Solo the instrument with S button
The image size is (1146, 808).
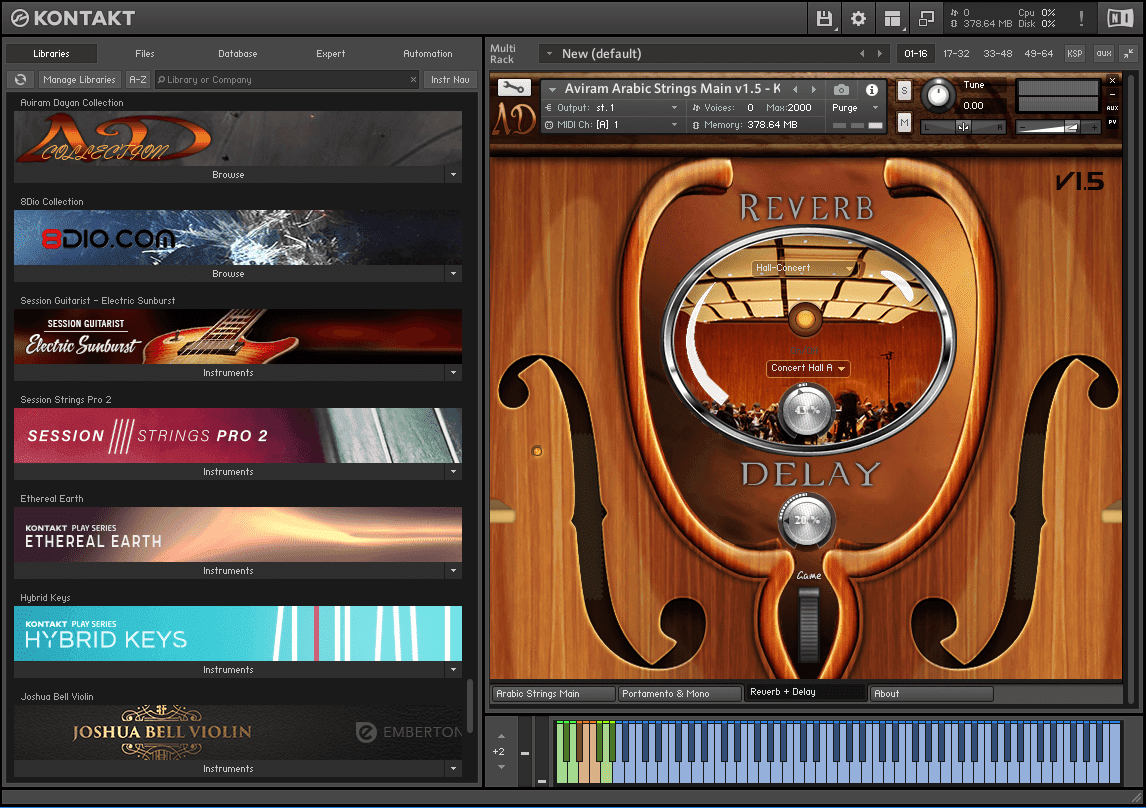click(904, 91)
